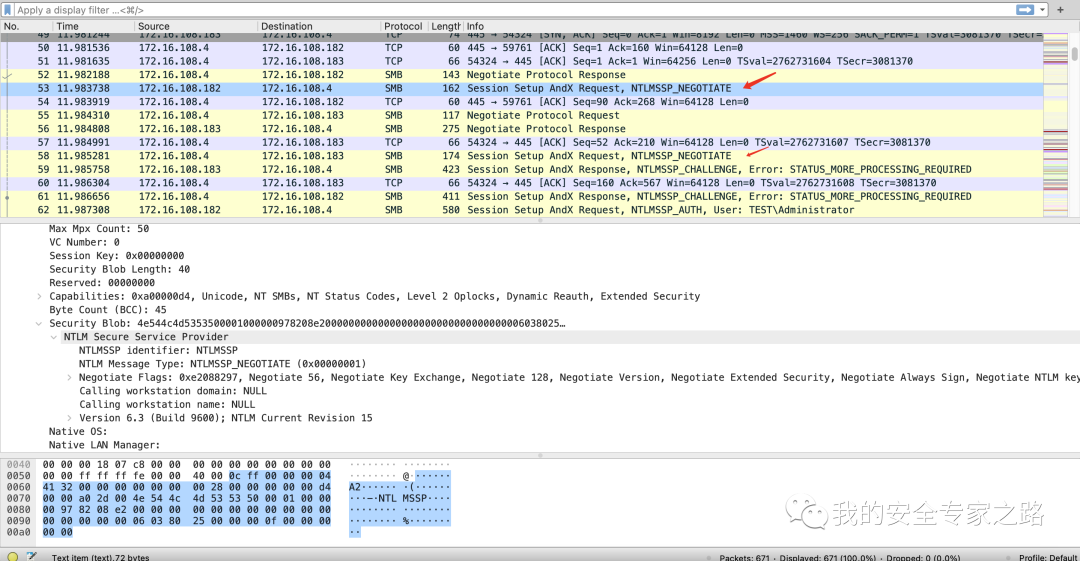Click the Native OS: field

tap(78, 431)
